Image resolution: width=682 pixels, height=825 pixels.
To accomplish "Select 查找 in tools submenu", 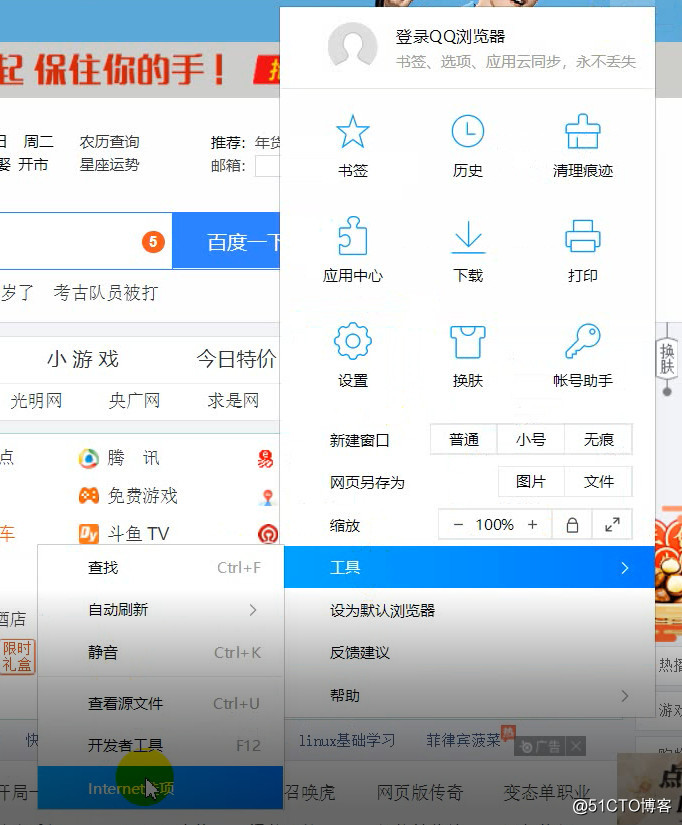I will tap(161, 568).
